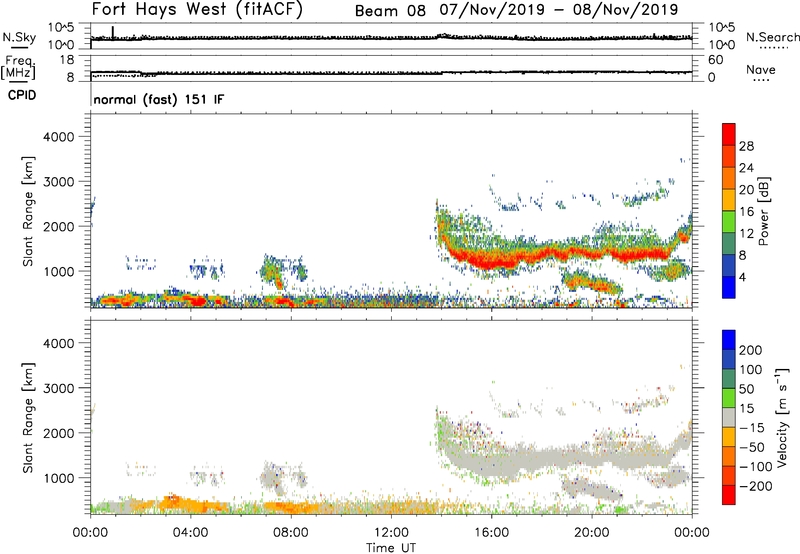The width and height of the screenshot is (800, 554).
Task: Select the gray segment of velocity color bar
Action: pos(729,417)
